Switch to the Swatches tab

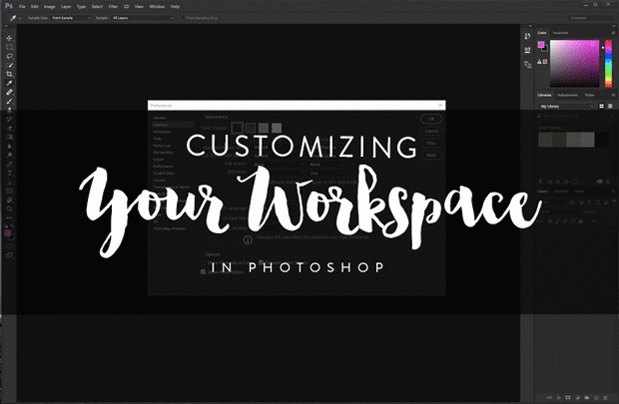click(560, 33)
